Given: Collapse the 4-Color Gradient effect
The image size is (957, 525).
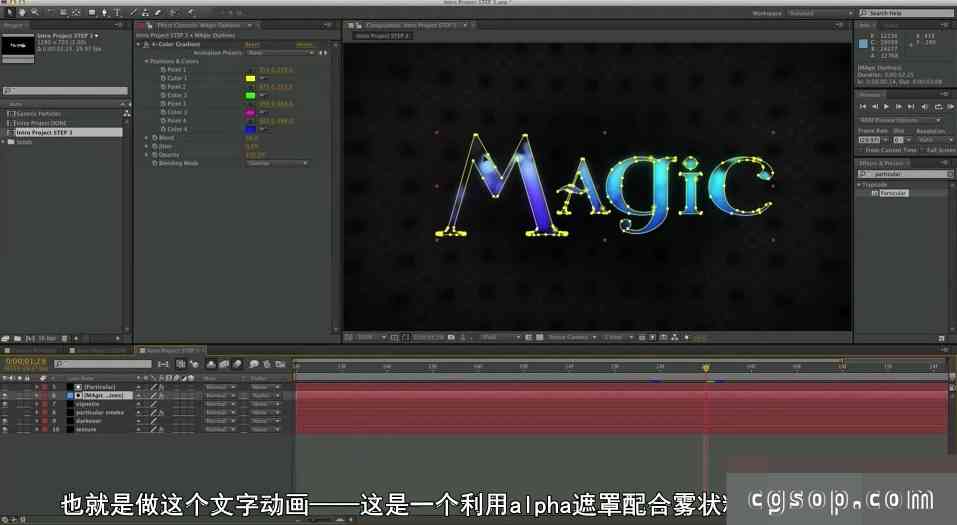Looking at the screenshot, I should 139,45.
